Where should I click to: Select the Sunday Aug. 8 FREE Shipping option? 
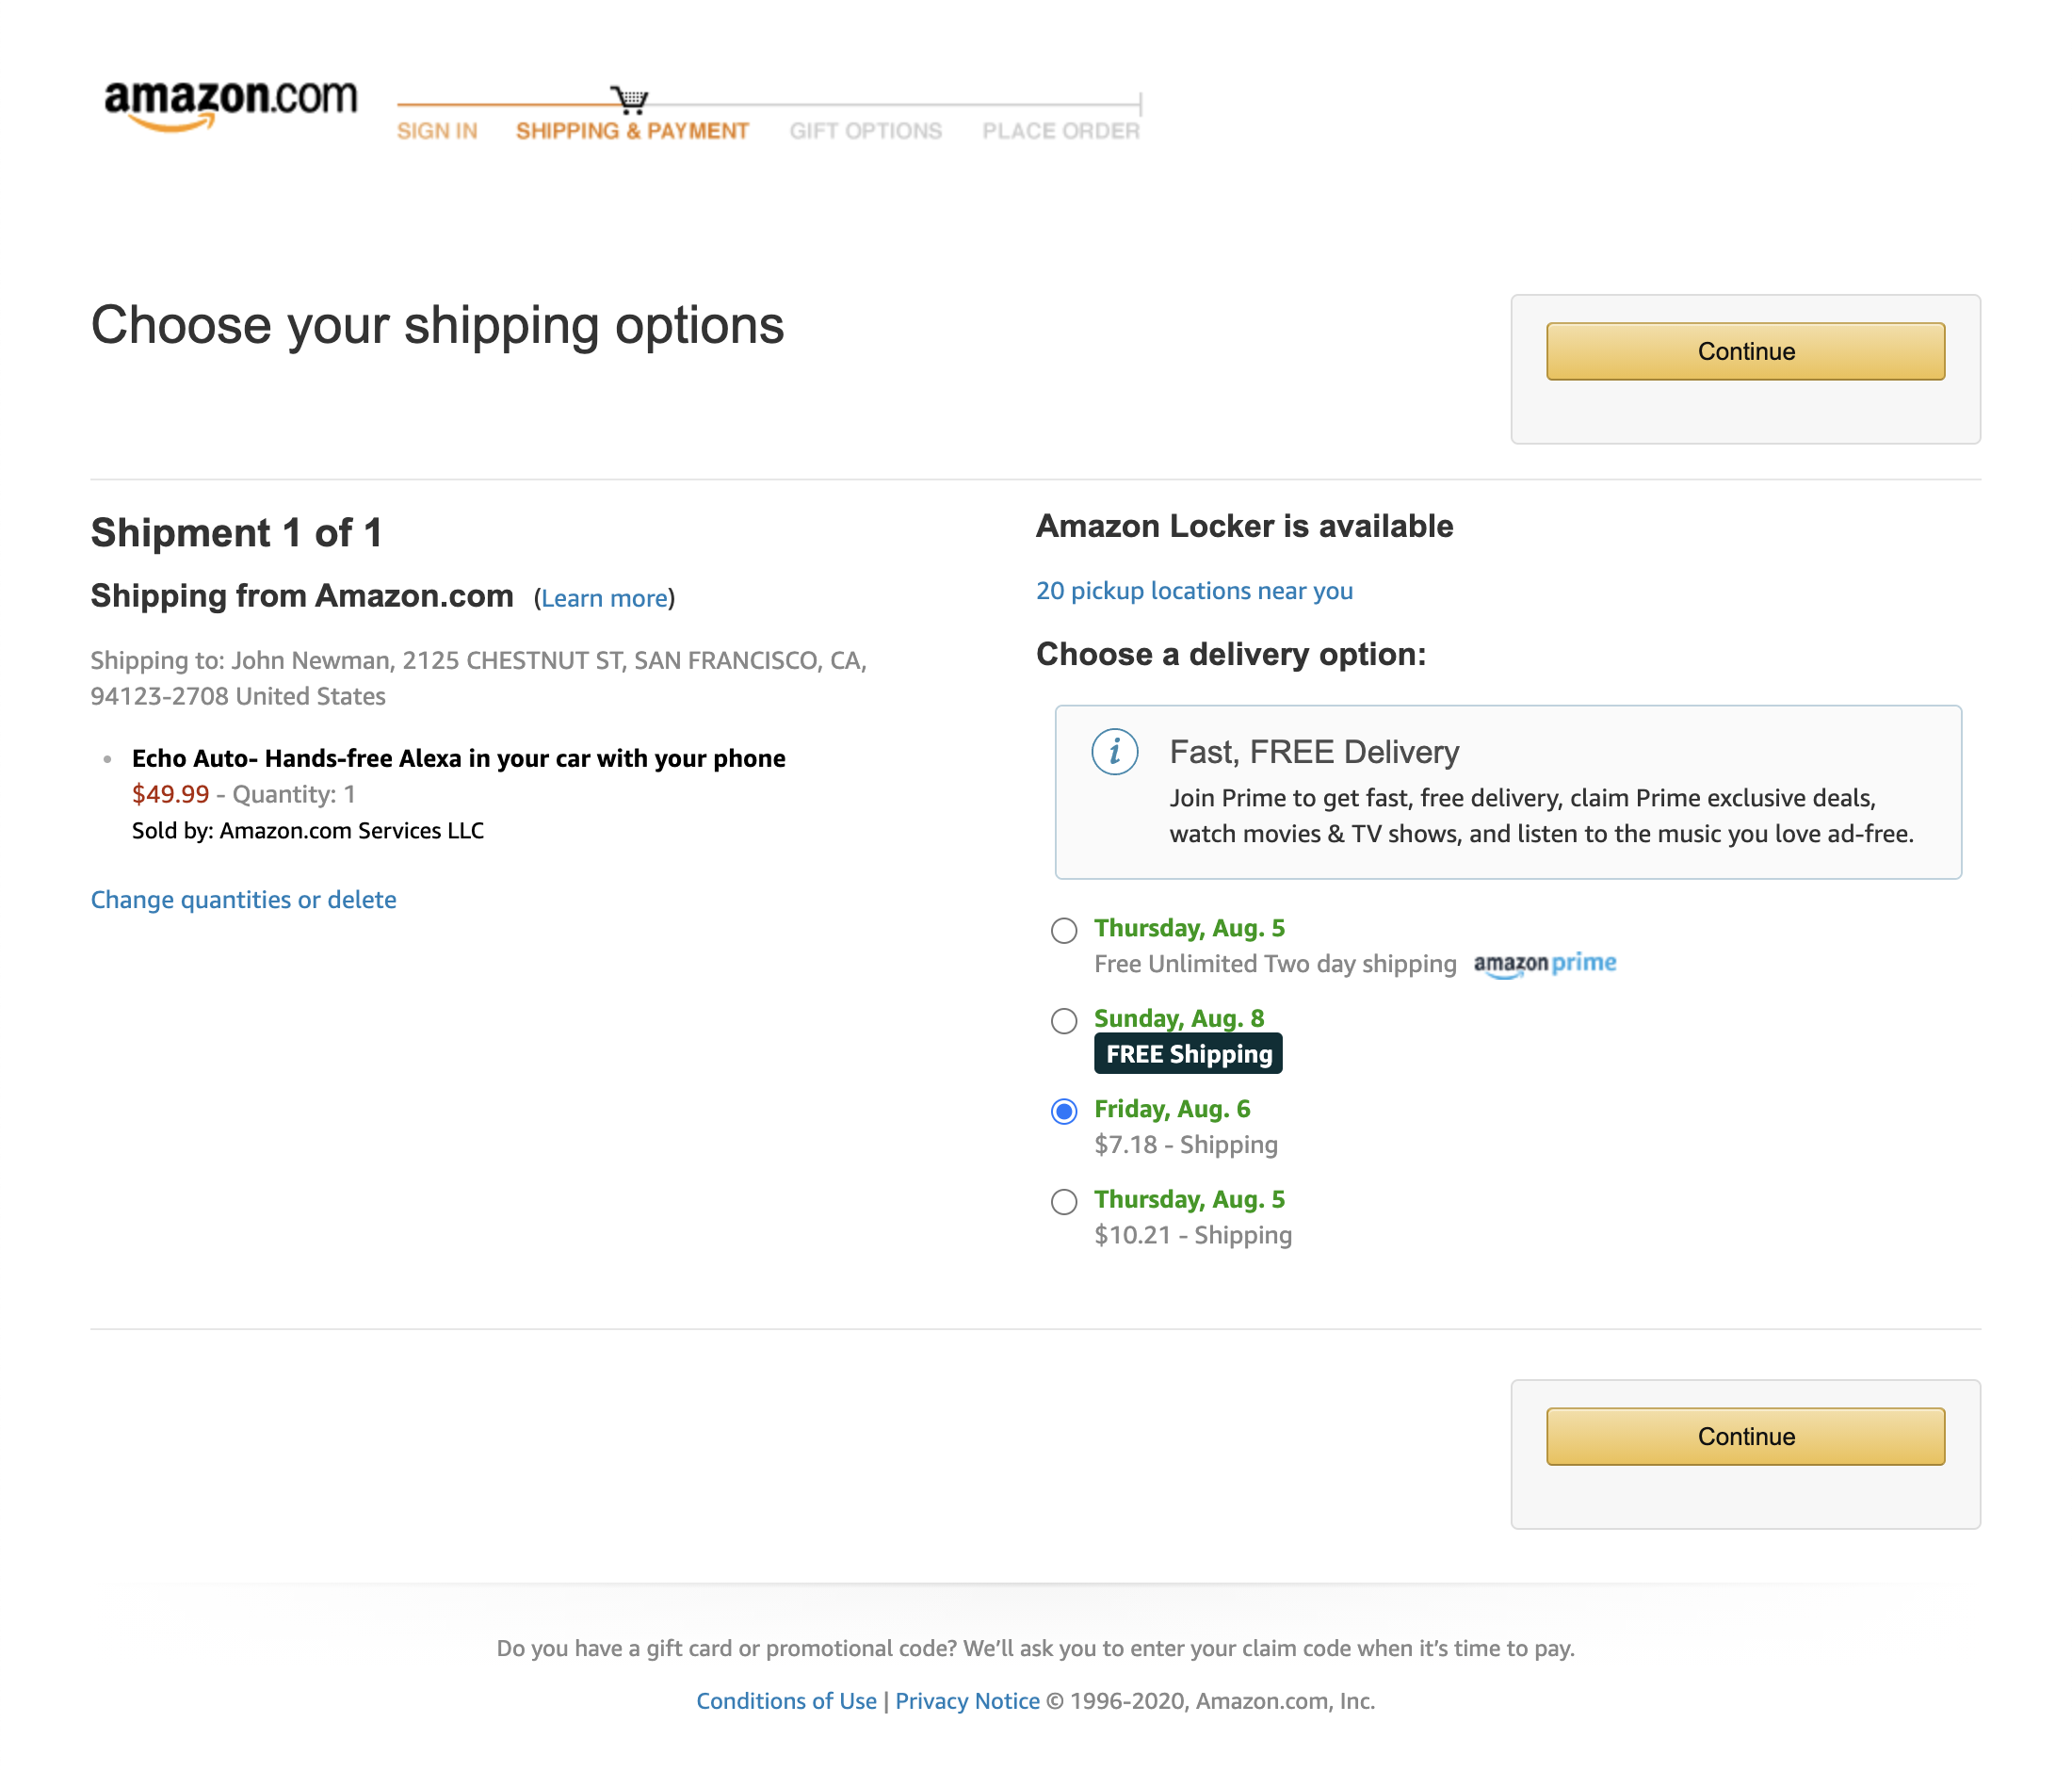(x=1064, y=1021)
